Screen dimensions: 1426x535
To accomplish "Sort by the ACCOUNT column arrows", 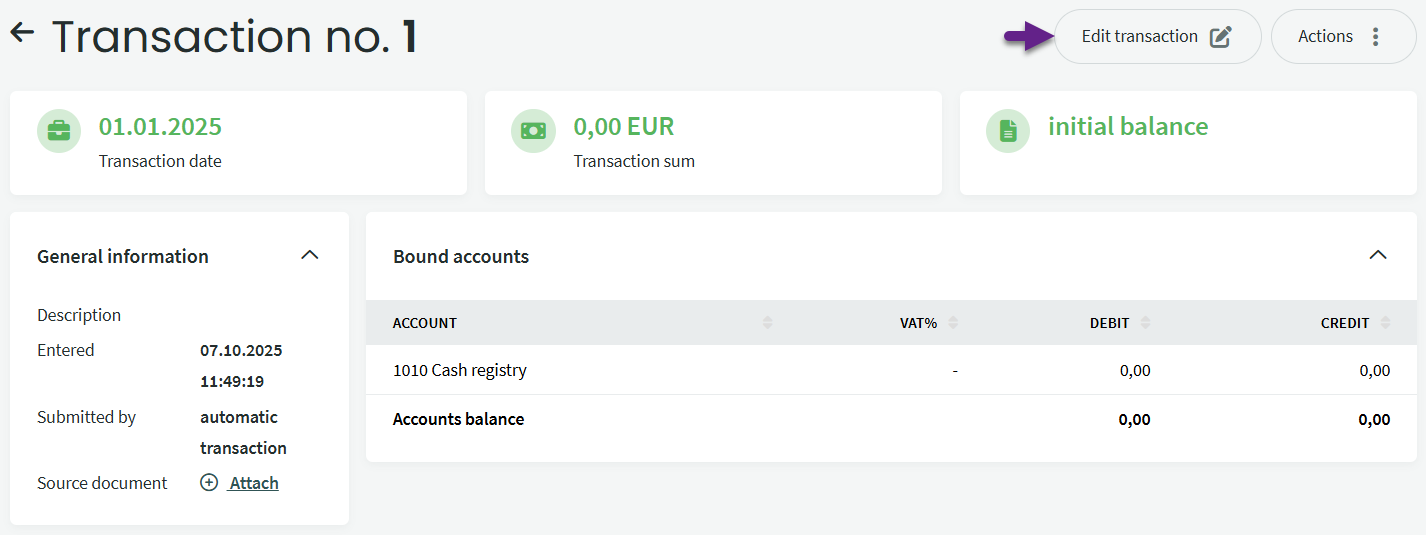I will click(x=767, y=323).
